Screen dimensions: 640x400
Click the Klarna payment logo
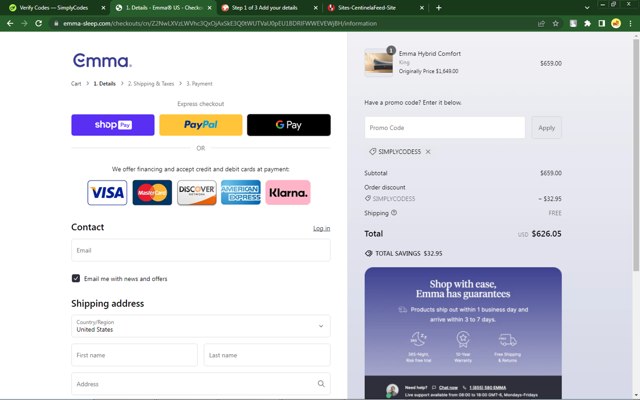point(288,193)
